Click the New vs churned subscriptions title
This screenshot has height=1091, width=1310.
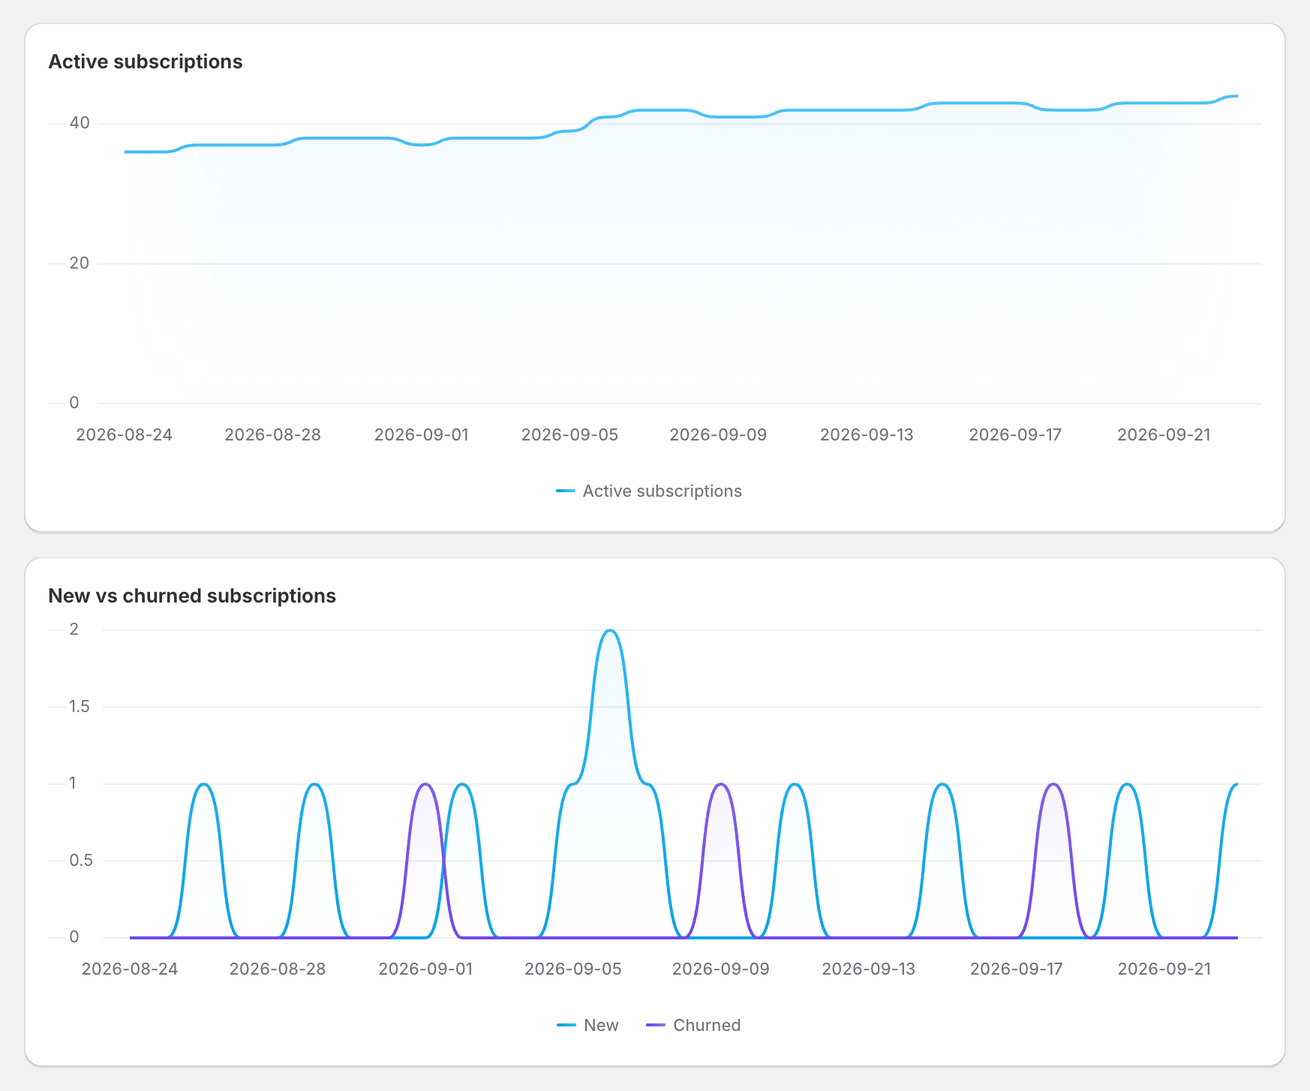point(192,595)
